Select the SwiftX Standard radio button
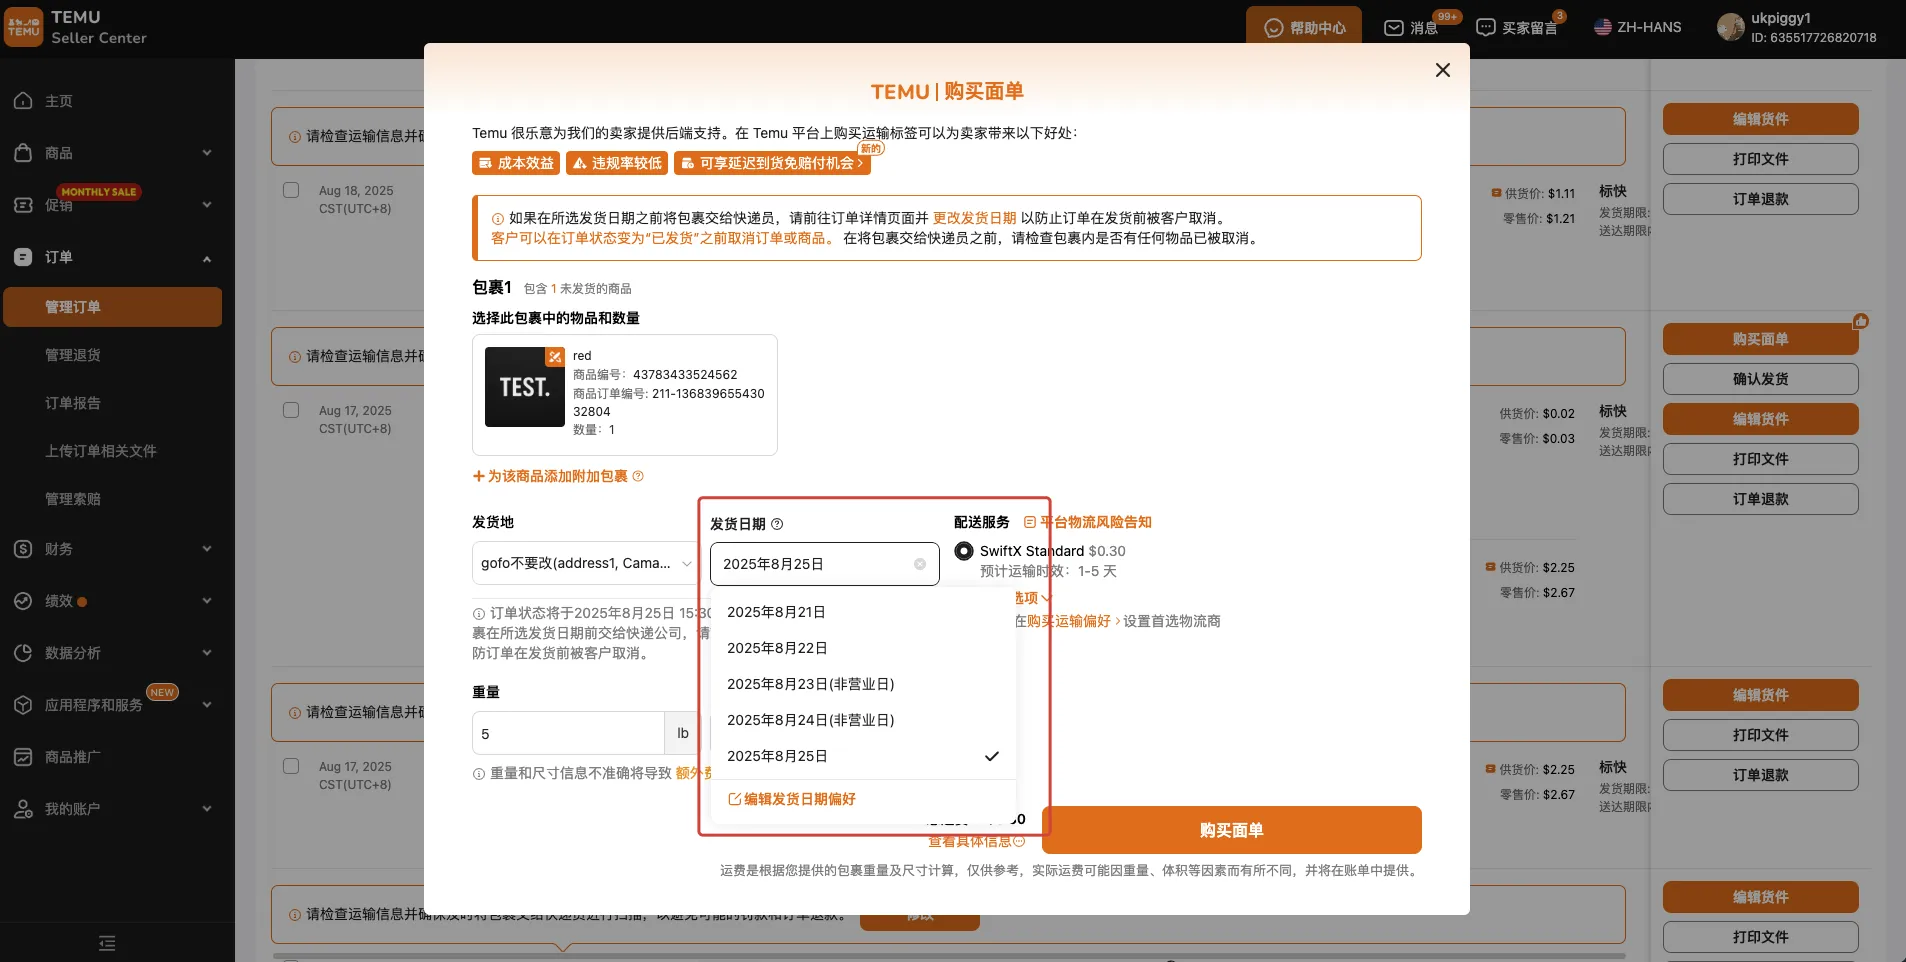Image resolution: width=1906 pixels, height=962 pixels. [x=964, y=551]
